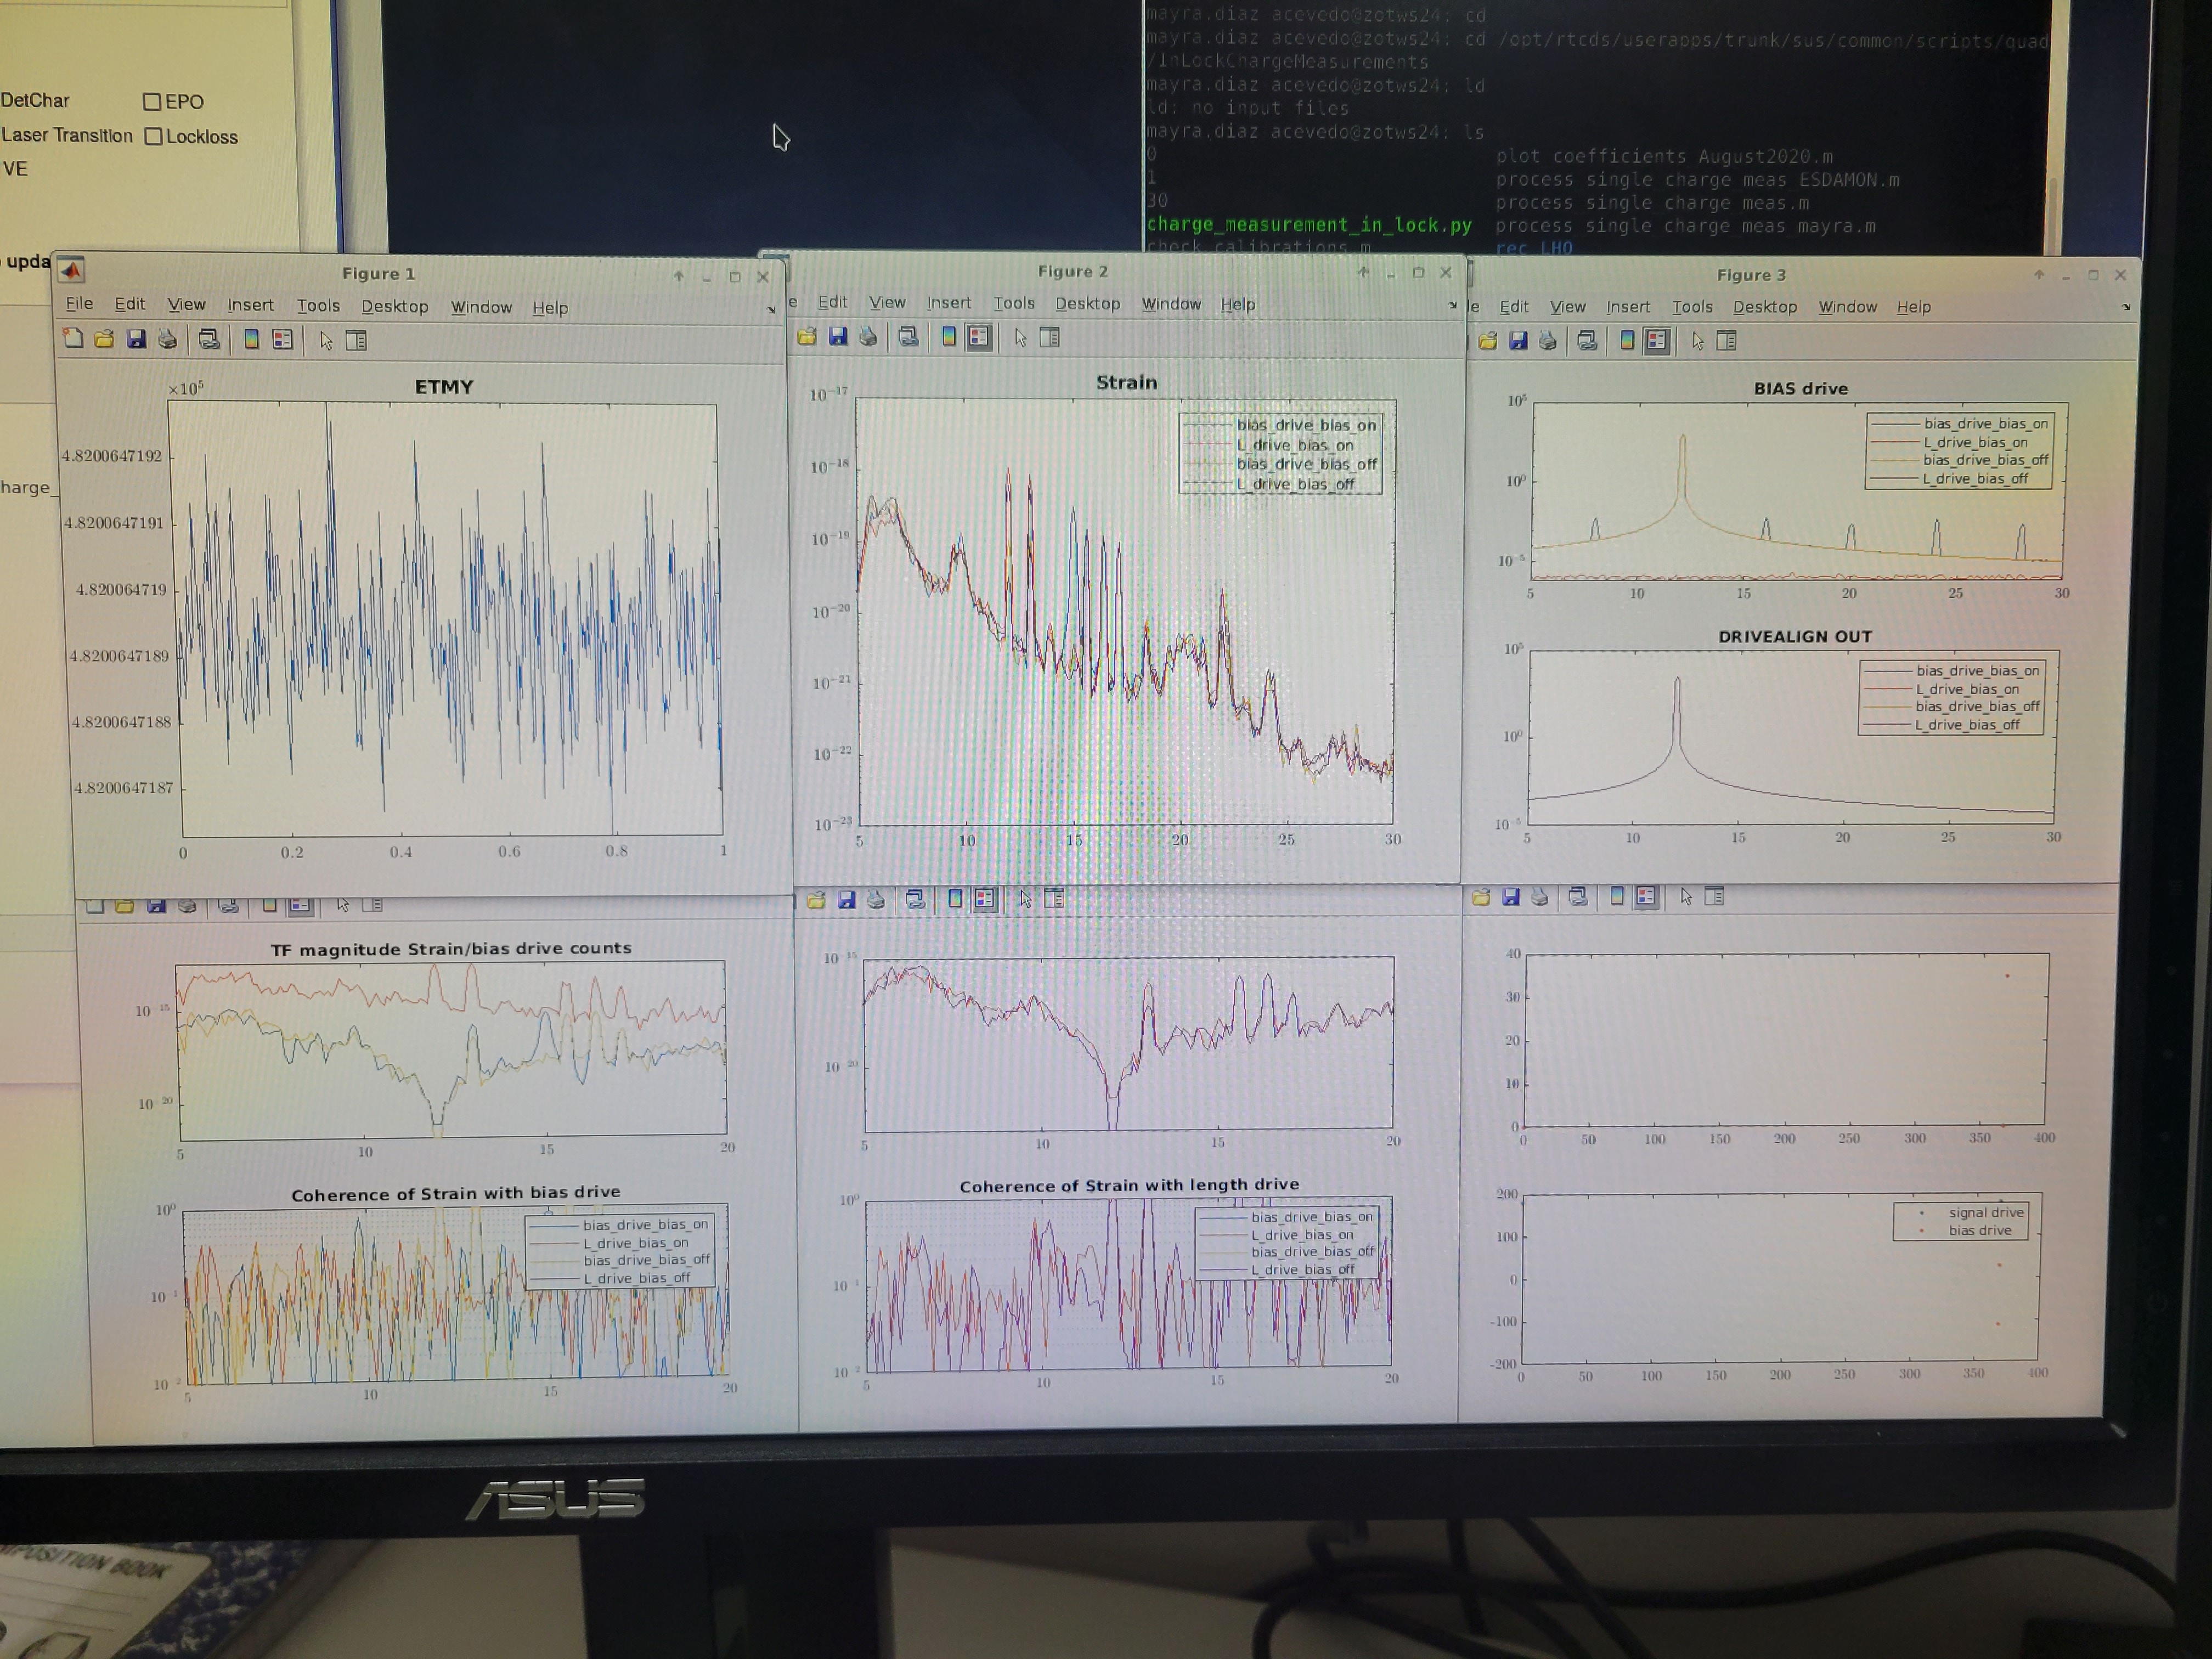Click the Print icon in Figure 3 toolbar
Screen dimensions: 2212x1659
[x=1547, y=341]
